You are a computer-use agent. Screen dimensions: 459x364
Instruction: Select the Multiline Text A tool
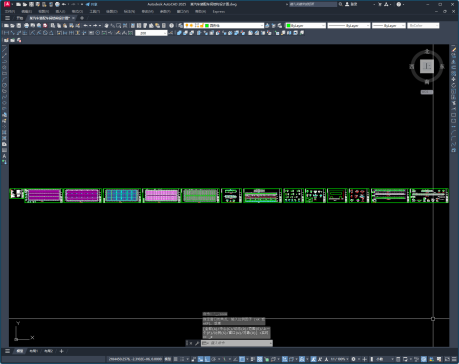pyautogui.click(x=4, y=156)
